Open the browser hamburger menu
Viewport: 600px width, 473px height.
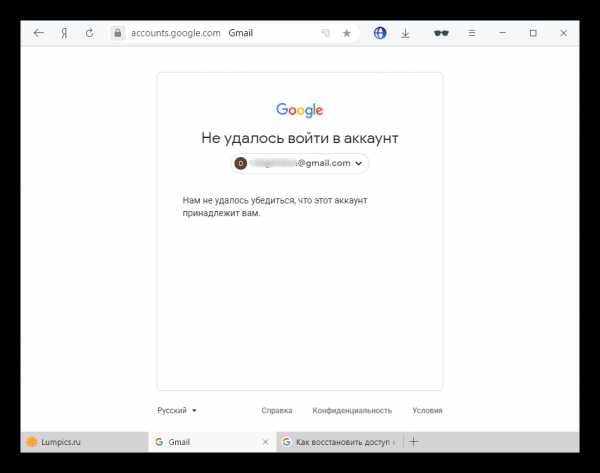tap(472, 33)
